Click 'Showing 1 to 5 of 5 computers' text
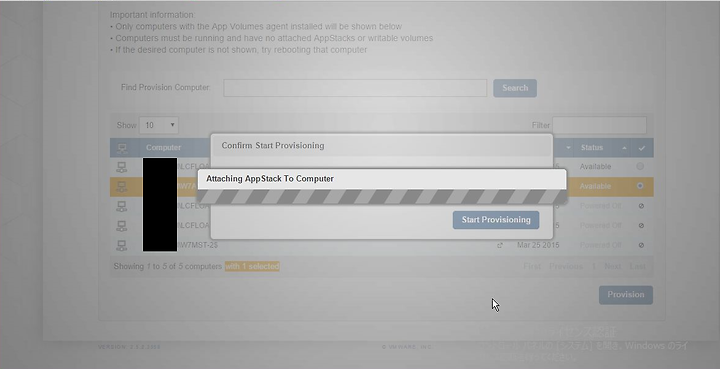The height and width of the screenshot is (369, 720). [168, 266]
